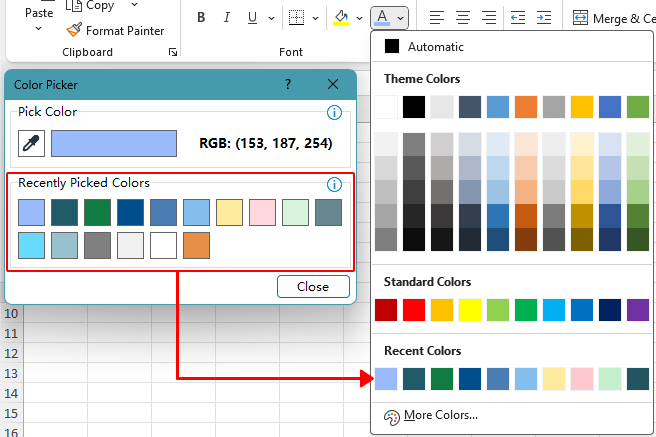Select gold theme color swatch
The image size is (656, 437).
click(582, 107)
